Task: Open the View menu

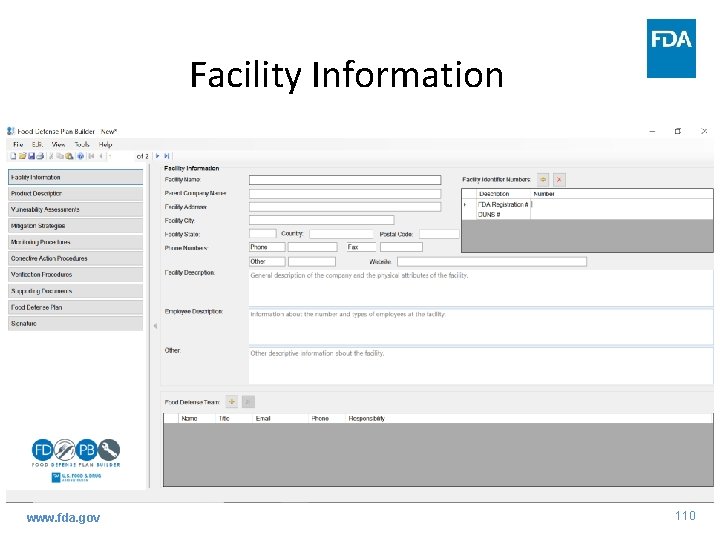Action: [x=58, y=144]
